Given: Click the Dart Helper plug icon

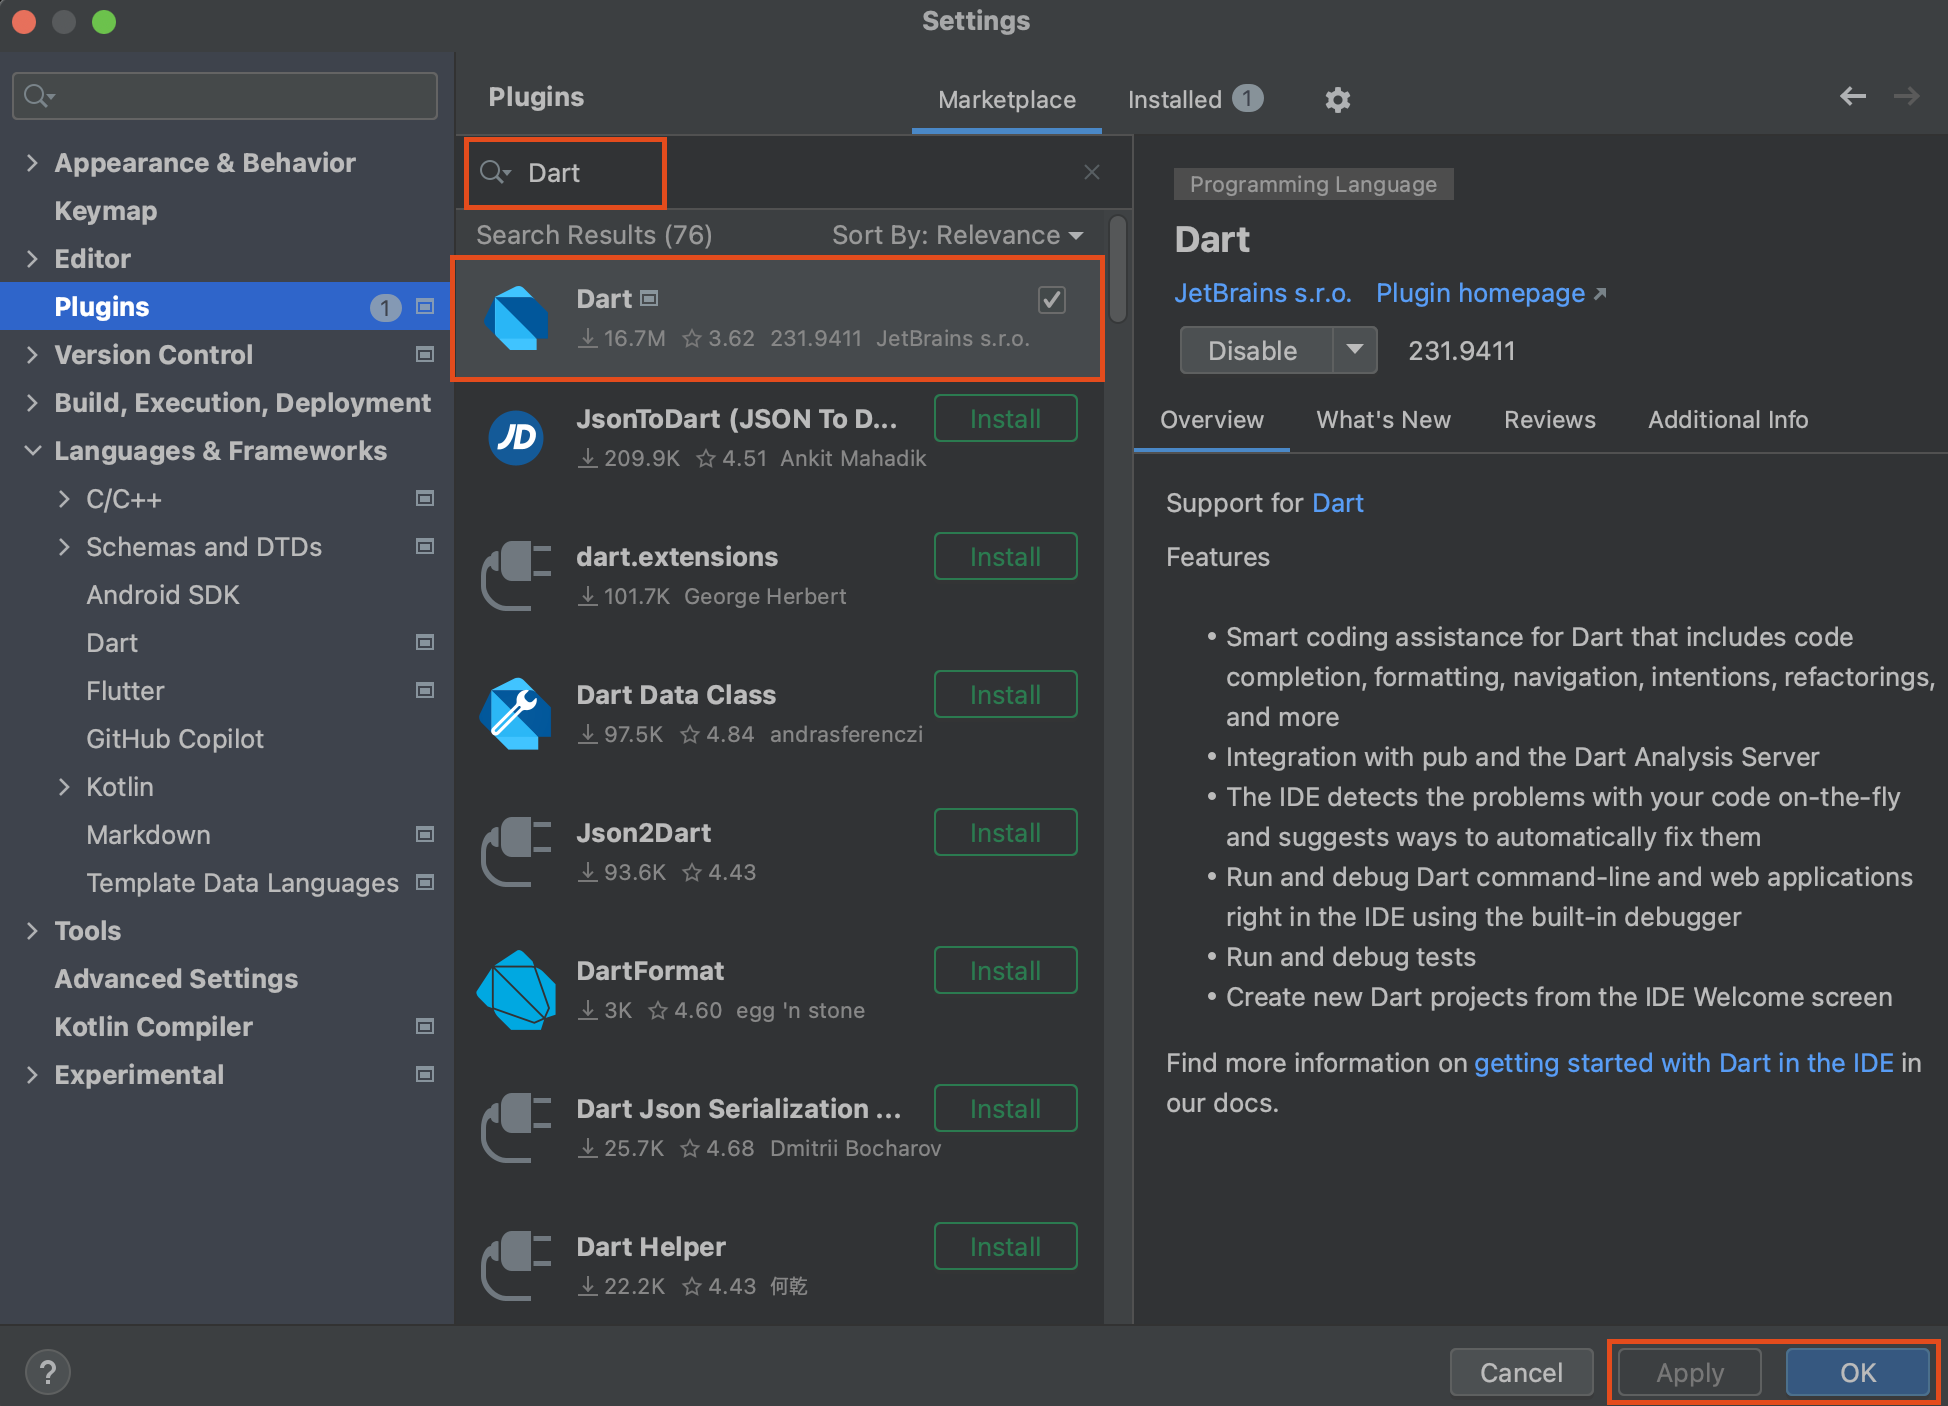Looking at the screenshot, I should pos(516,1265).
